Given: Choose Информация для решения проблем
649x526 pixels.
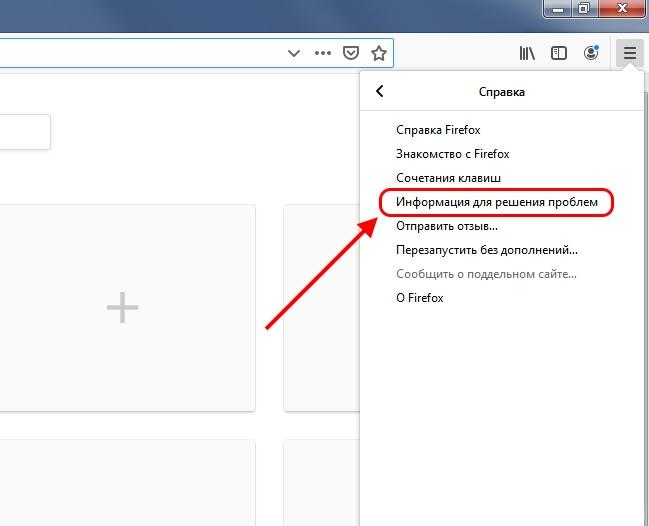Looking at the screenshot, I should [x=502, y=202].
